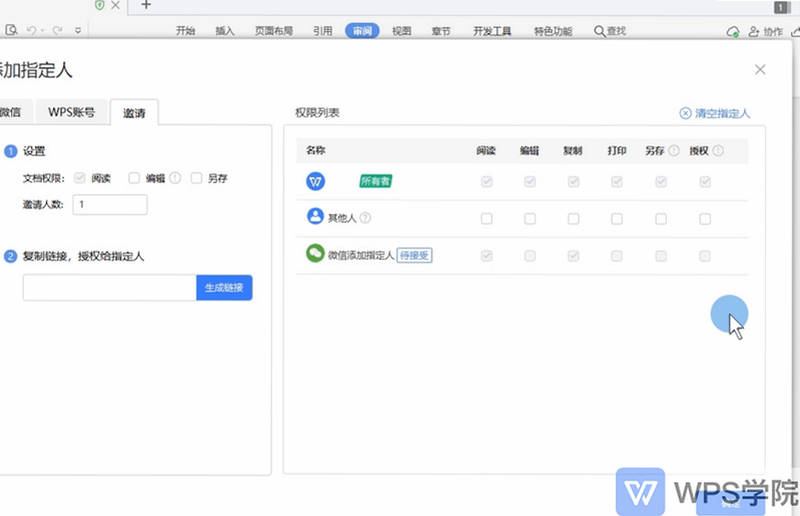This screenshot has height=516, width=800.
Task: Open the 插入 ribbon tab
Action: pyautogui.click(x=224, y=31)
